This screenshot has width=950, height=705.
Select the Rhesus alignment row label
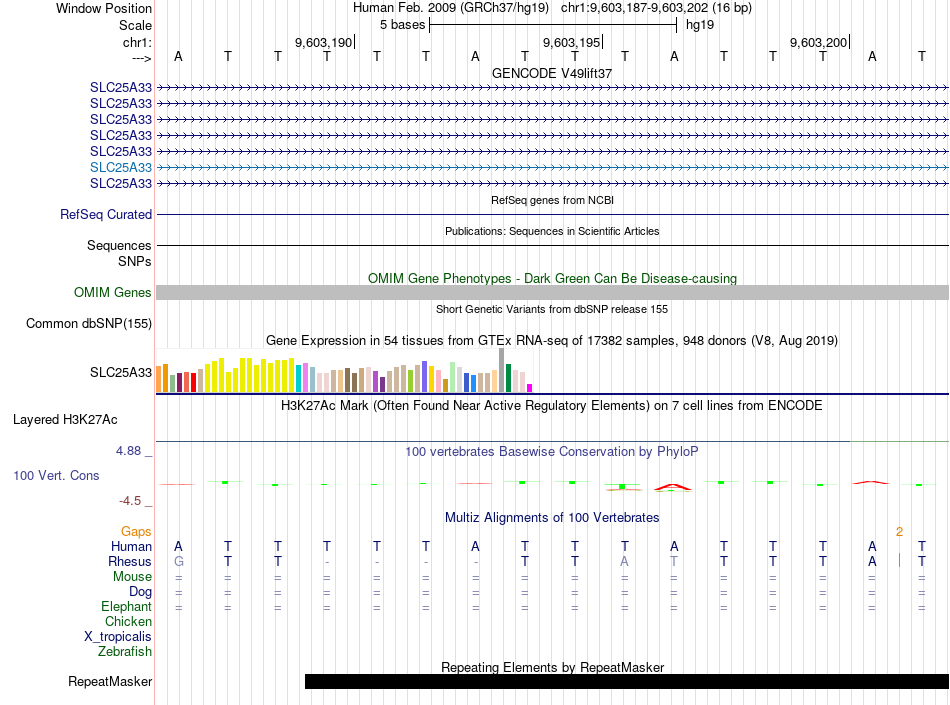click(130, 561)
